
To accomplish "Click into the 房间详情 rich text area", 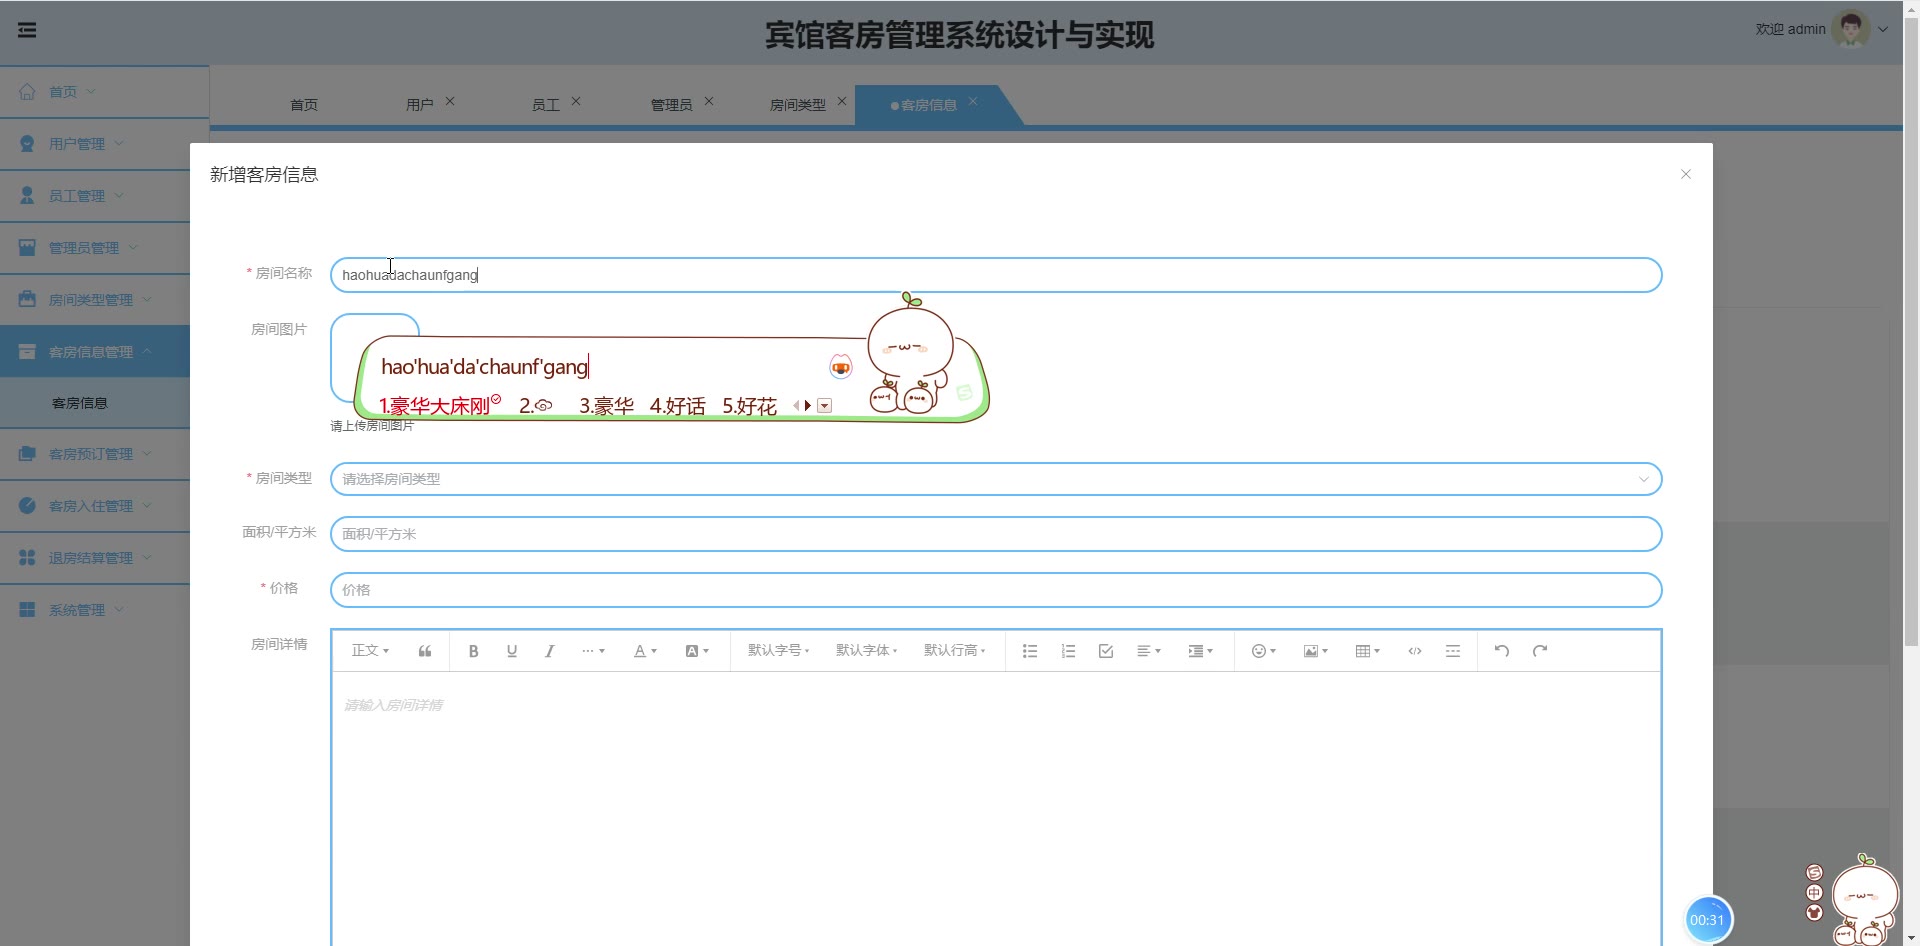I will (x=996, y=808).
